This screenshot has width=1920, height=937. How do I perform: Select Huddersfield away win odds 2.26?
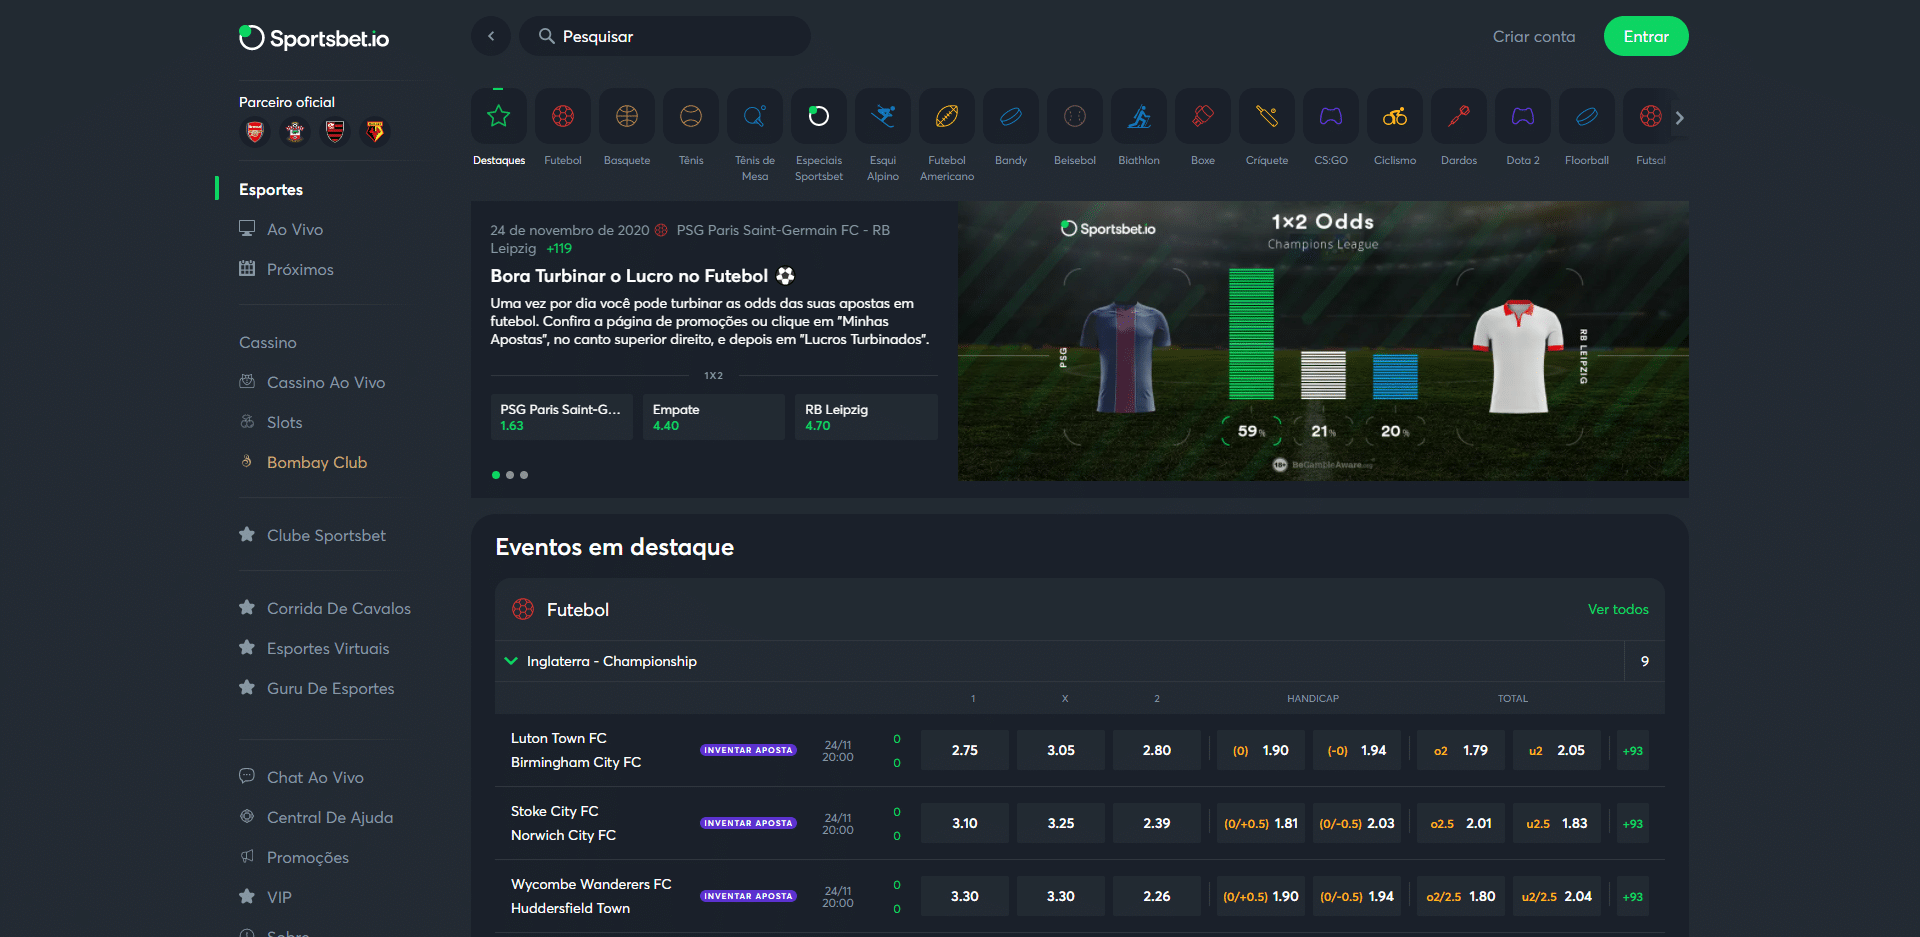coord(1157,896)
